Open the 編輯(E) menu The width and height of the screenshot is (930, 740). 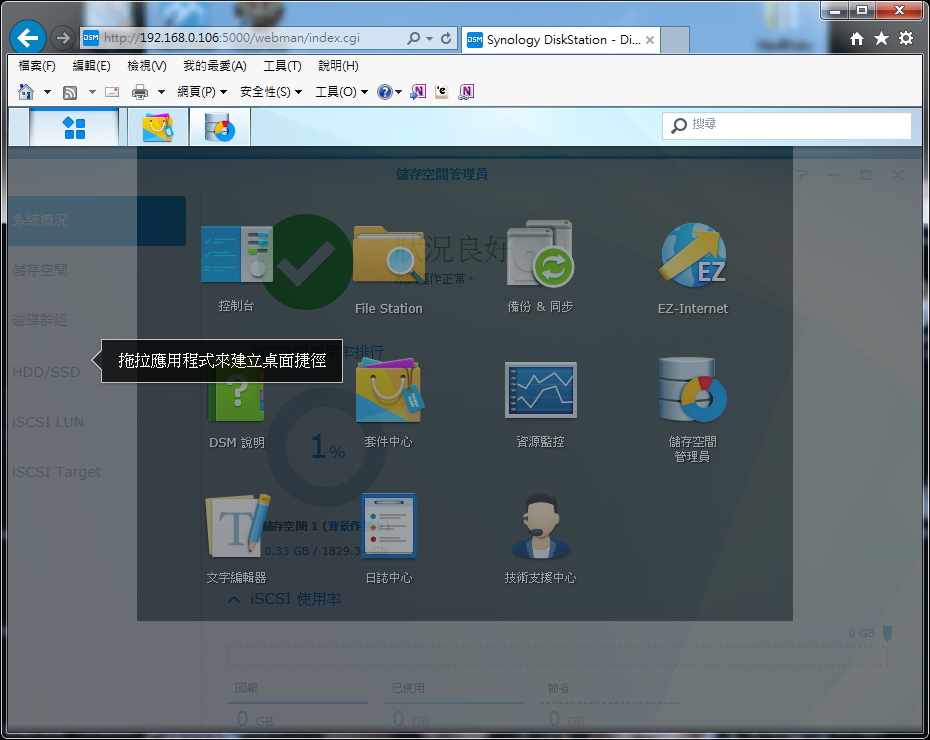tap(91, 66)
